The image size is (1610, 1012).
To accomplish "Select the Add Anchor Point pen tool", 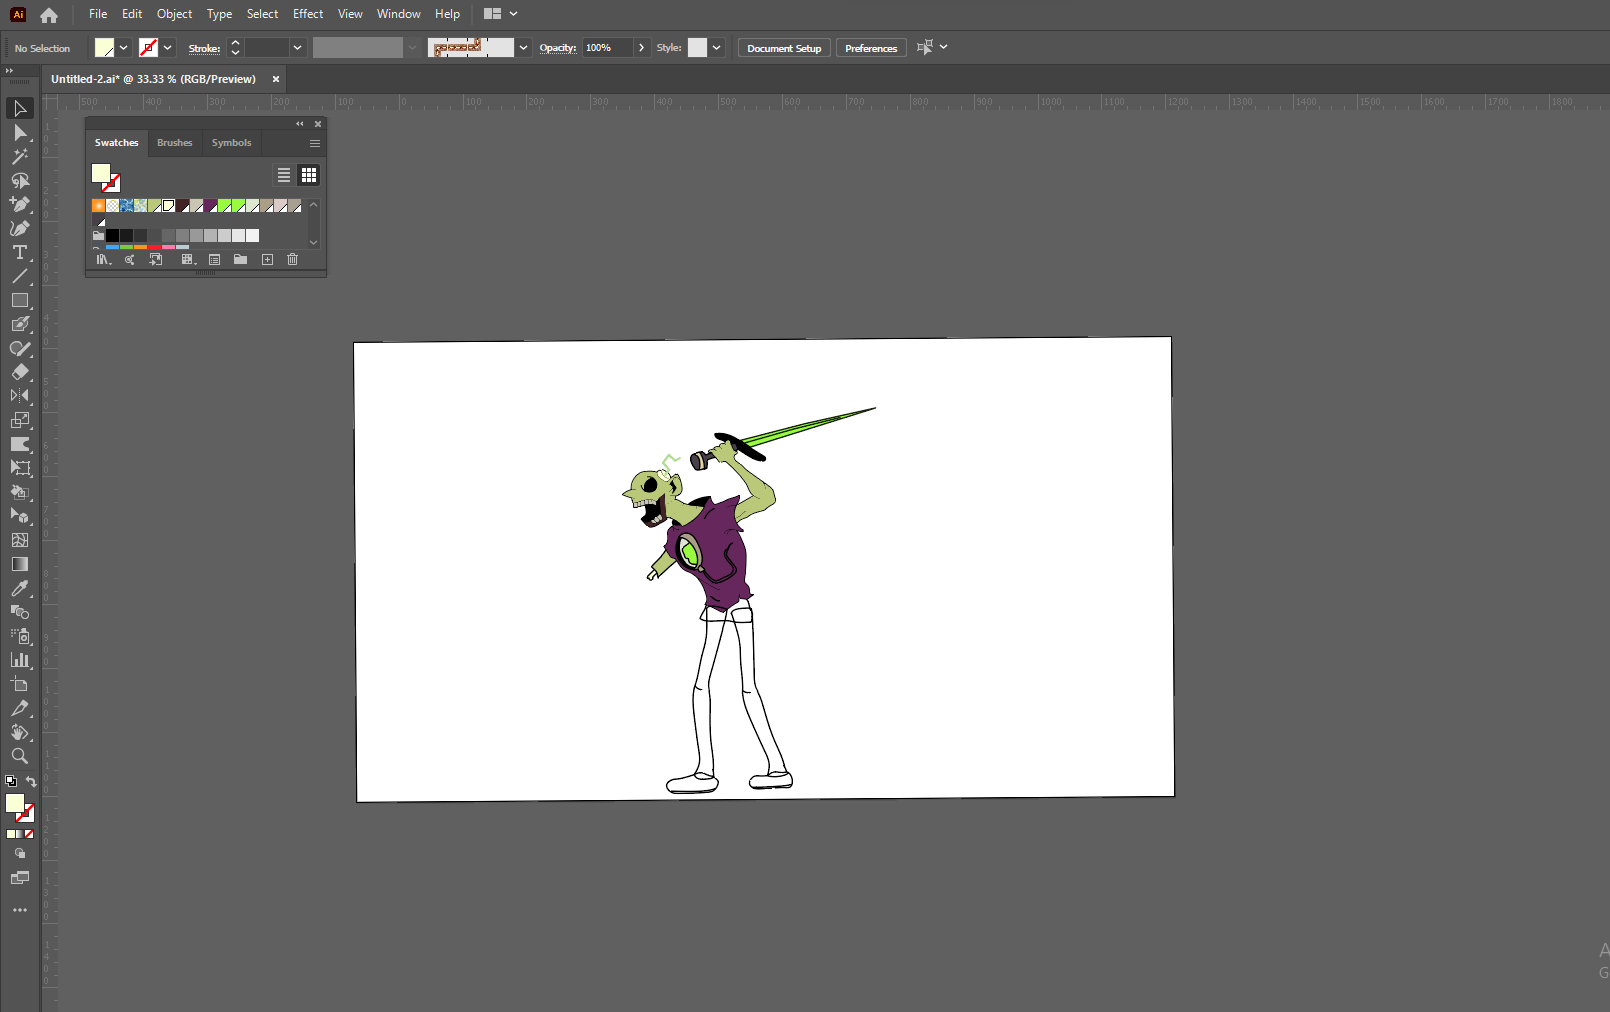I will pyautogui.click(x=19, y=204).
